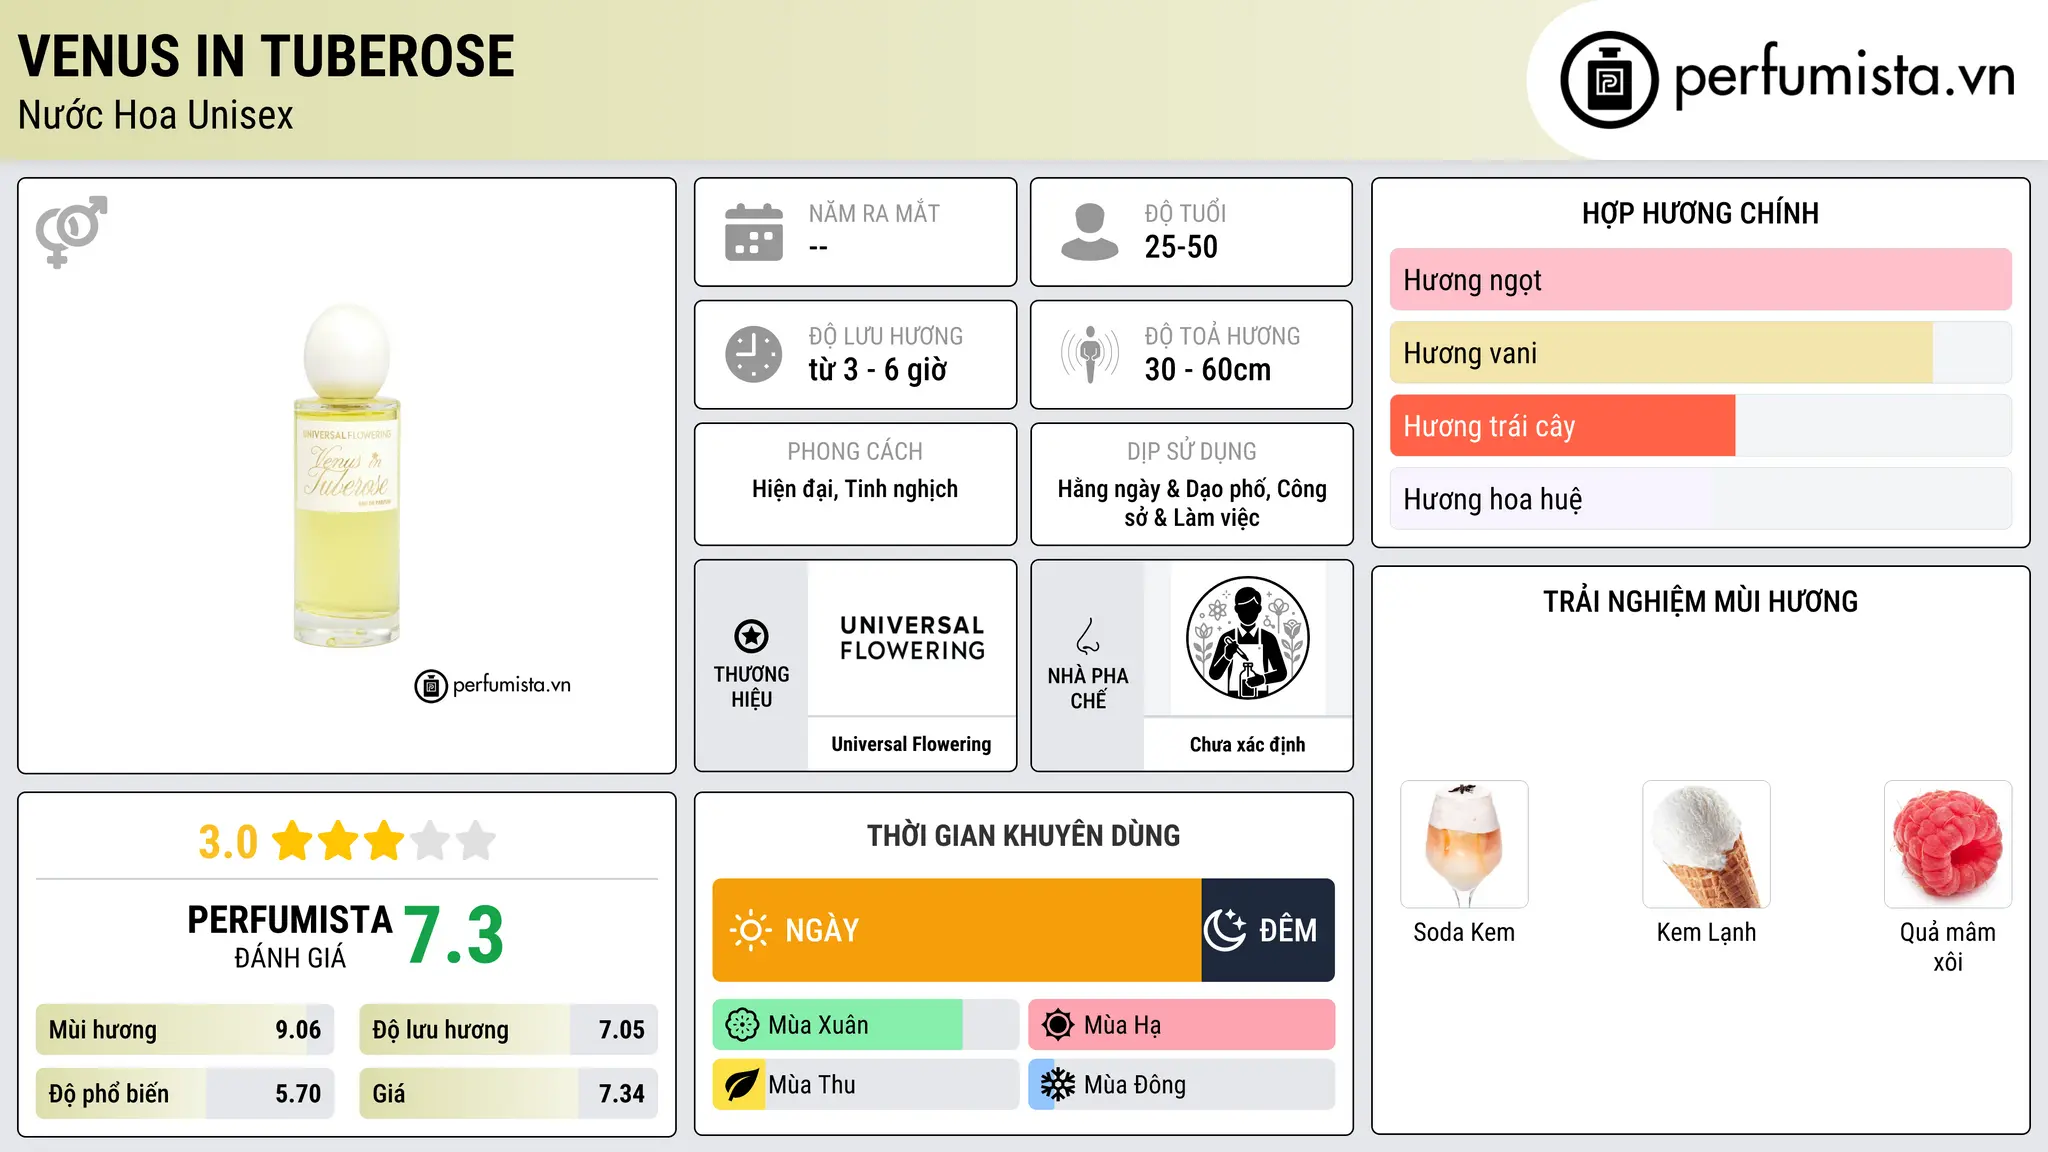Click the 25-50 age range value
The height and width of the screenshot is (1152, 2048).
(x=1181, y=247)
